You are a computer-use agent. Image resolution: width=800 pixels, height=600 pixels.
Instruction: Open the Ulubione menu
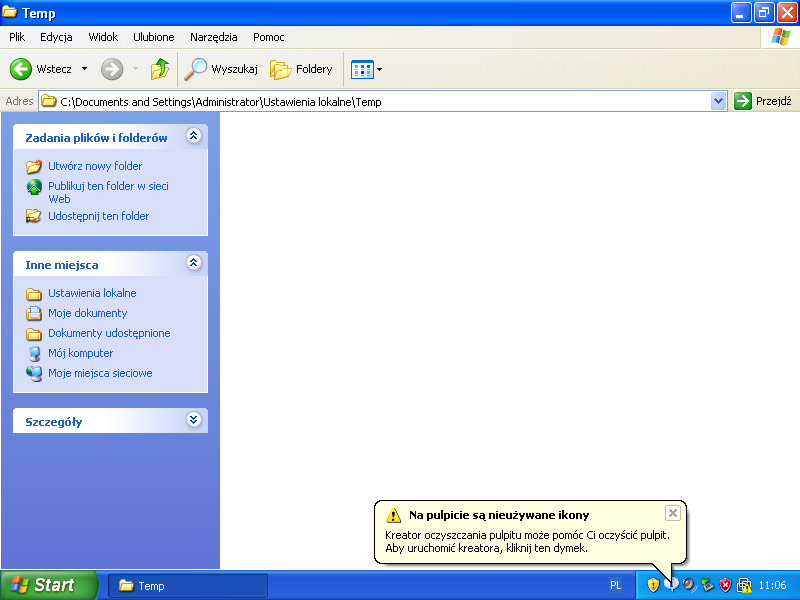[154, 37]
